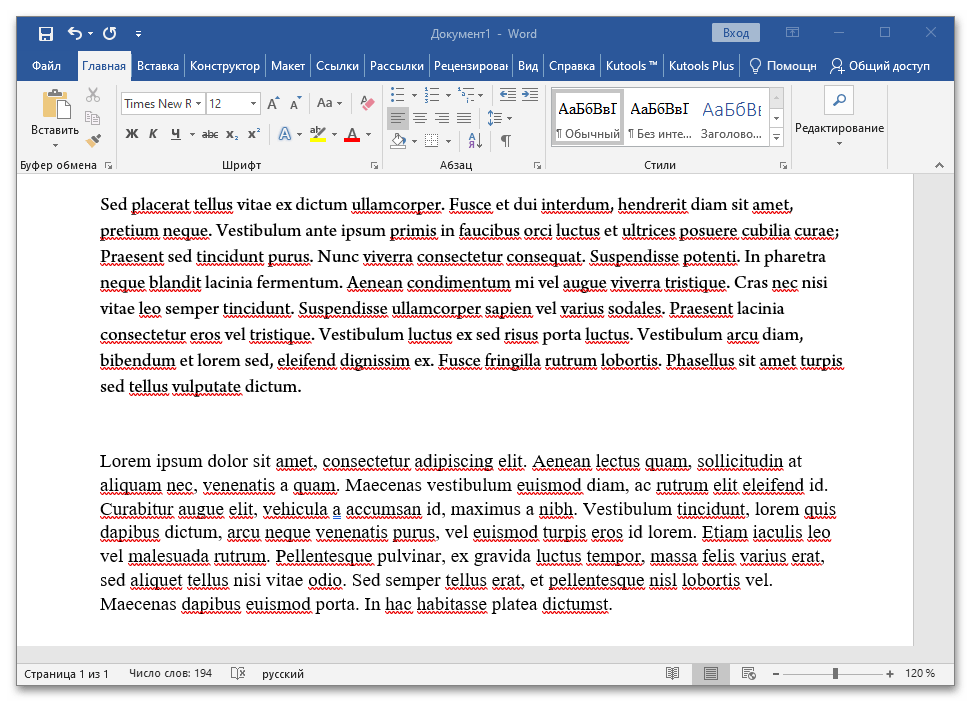Open the Макет ribbon tab
Screen dimensions: 971x702
tap(287, 66)
